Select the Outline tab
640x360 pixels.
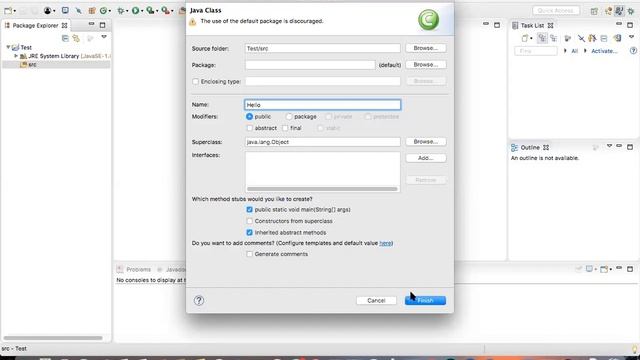click(530, 147)
